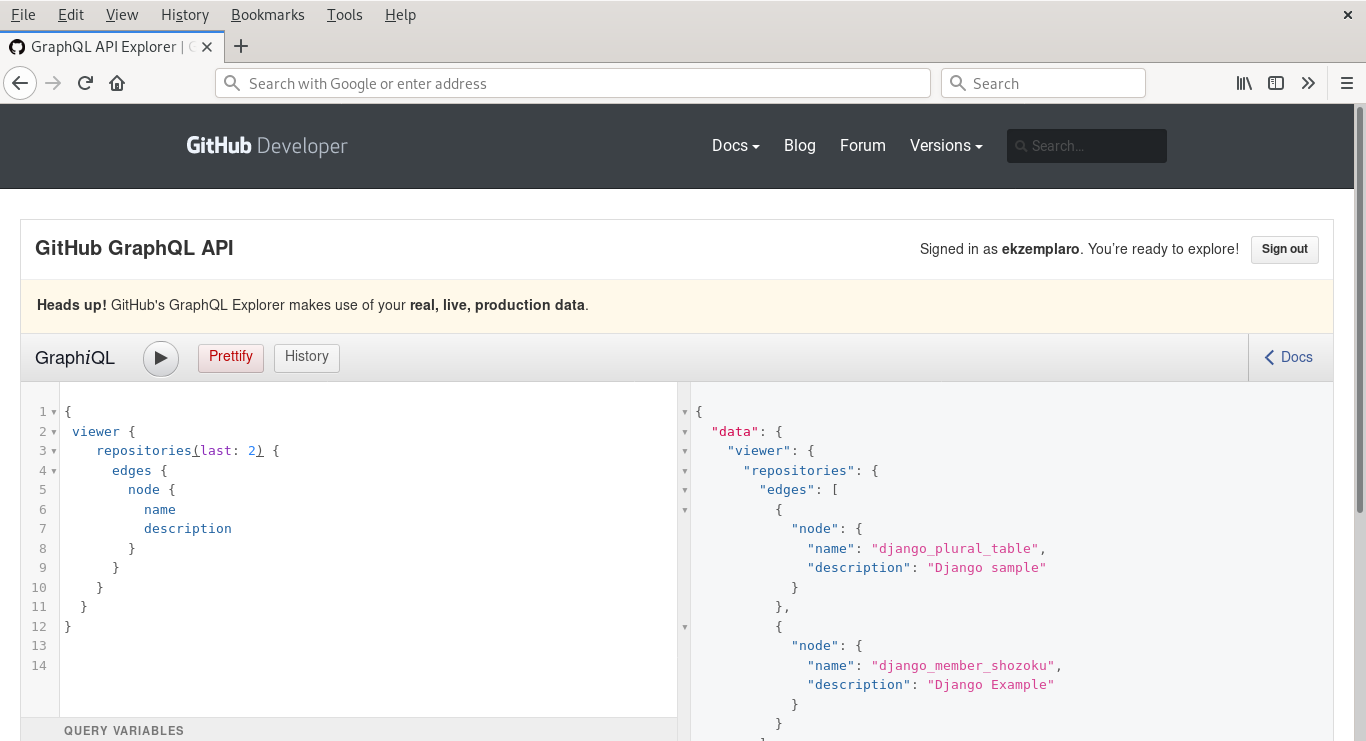
Task: Click the Sign out button
Action: [1285, 249]
